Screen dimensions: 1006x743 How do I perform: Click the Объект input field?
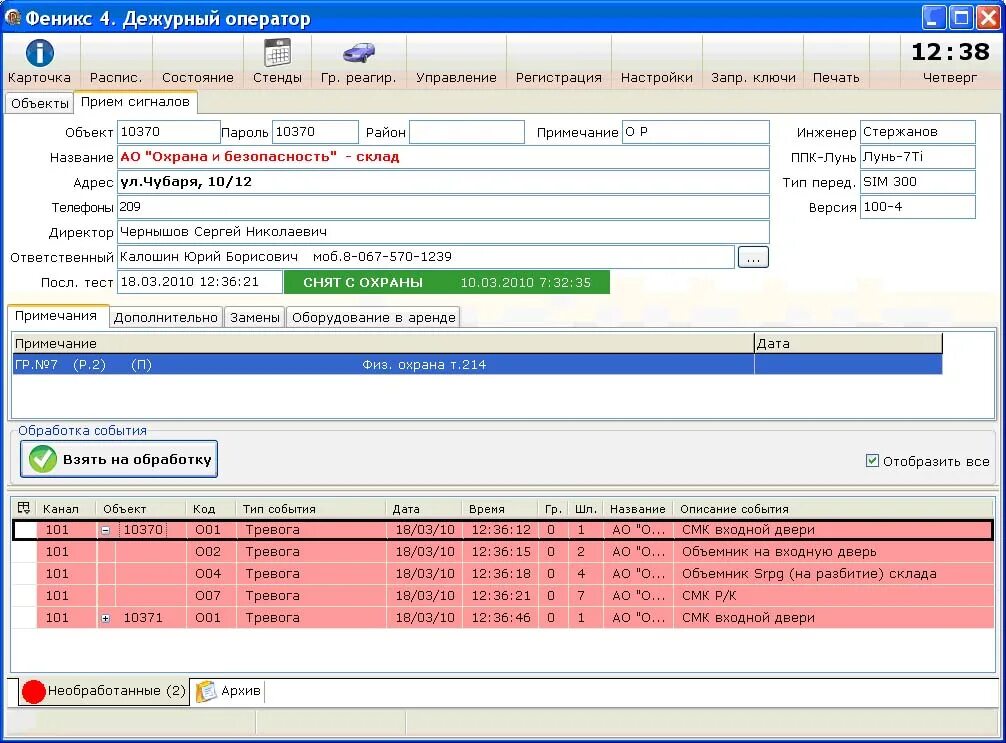pyautogui.click(x=169, y=132)
